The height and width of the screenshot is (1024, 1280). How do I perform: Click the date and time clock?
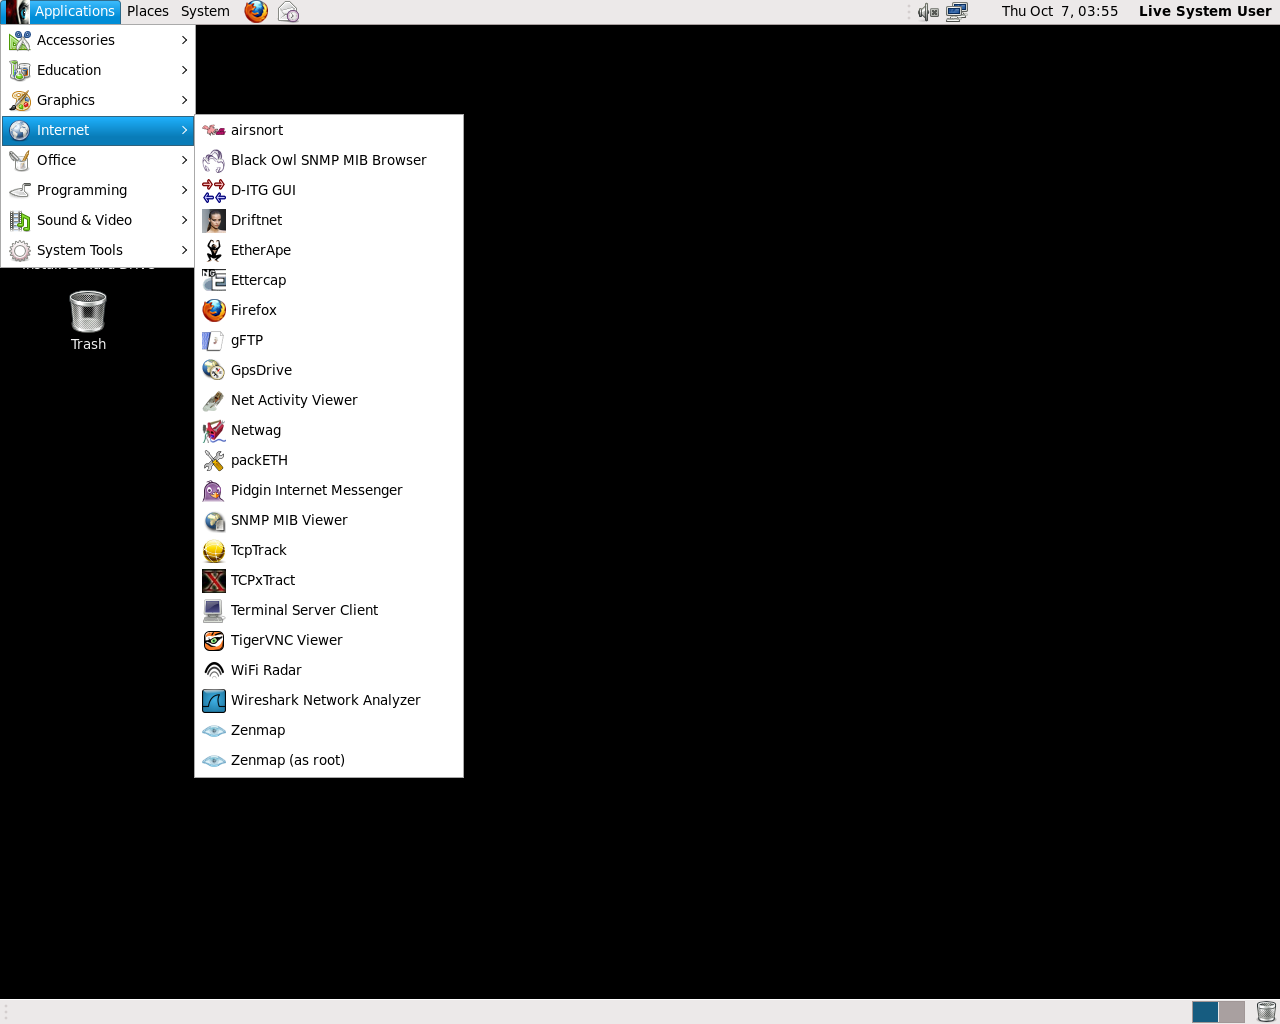[x=1060, y=12]
